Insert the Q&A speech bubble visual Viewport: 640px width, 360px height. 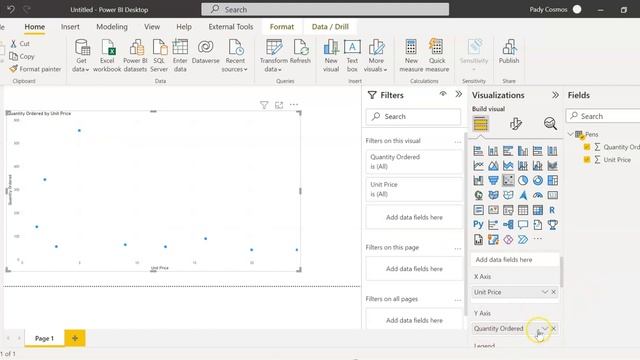point(522,224)
